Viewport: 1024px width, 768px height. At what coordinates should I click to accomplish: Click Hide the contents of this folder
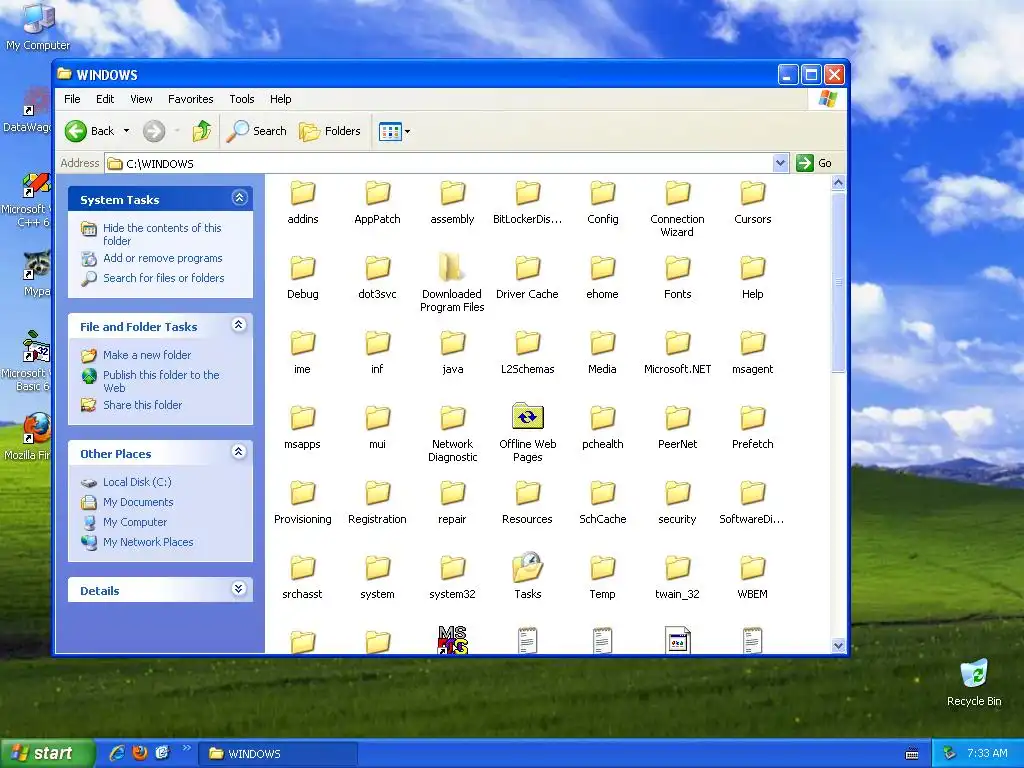point(162,234)
